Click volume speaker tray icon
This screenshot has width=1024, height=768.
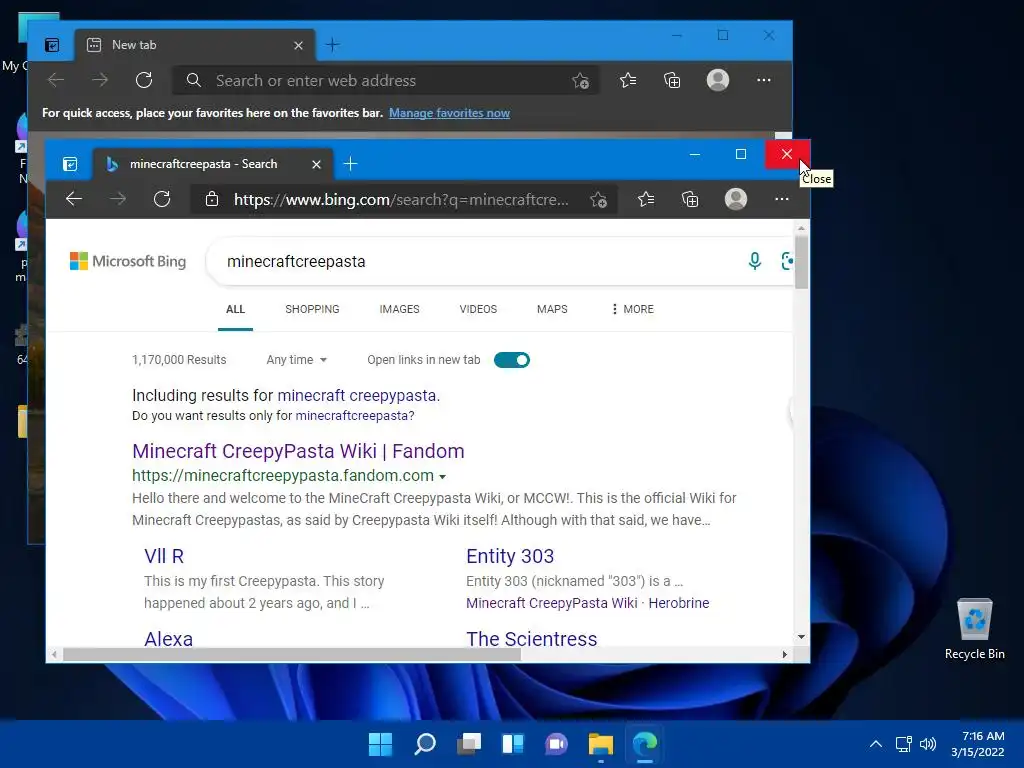[927, 744]
